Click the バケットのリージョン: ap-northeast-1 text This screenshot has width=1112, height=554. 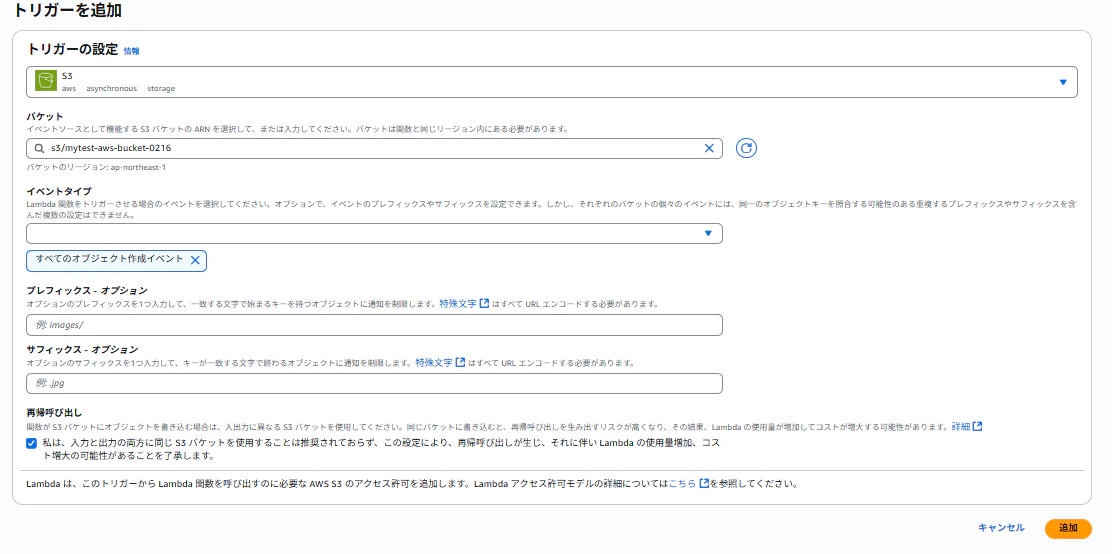click(96, 168)
